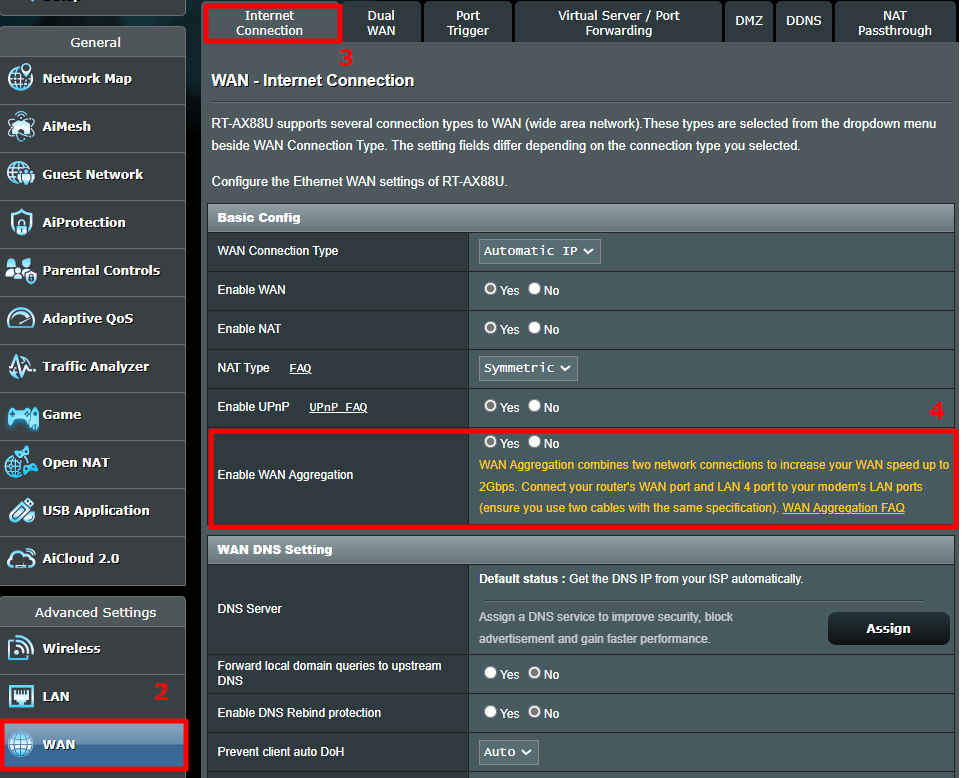
Task: Set Enable WAN to No
Action: (534, 289)
